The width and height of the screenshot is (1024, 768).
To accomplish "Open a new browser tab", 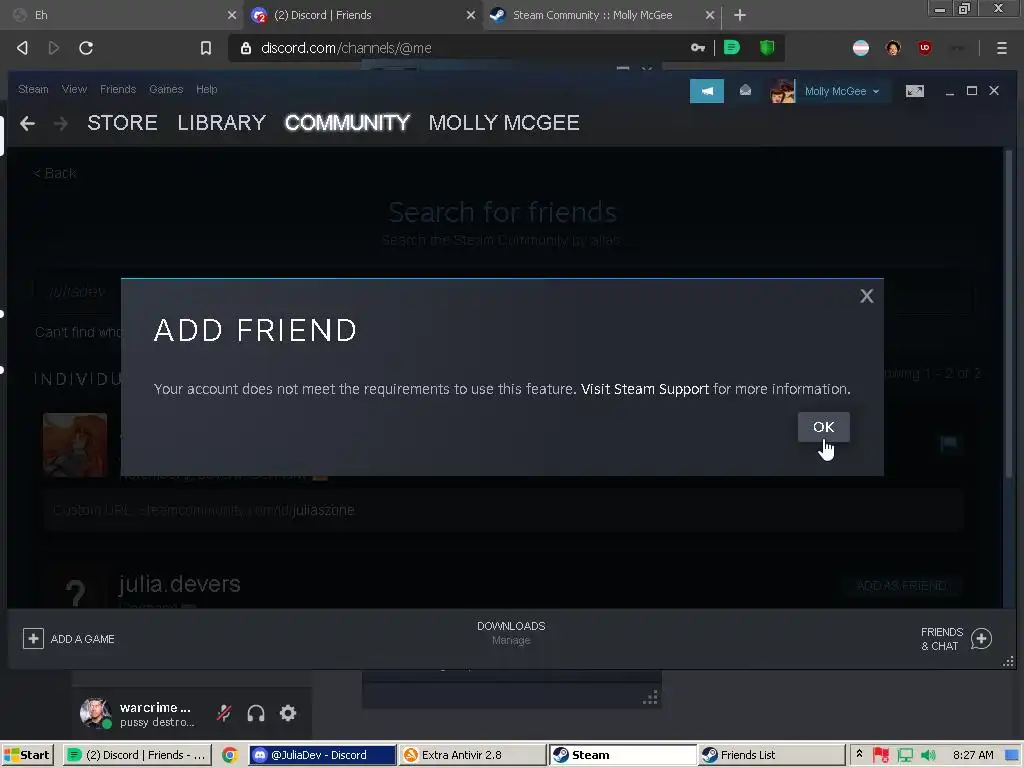I will coord(740,15).
